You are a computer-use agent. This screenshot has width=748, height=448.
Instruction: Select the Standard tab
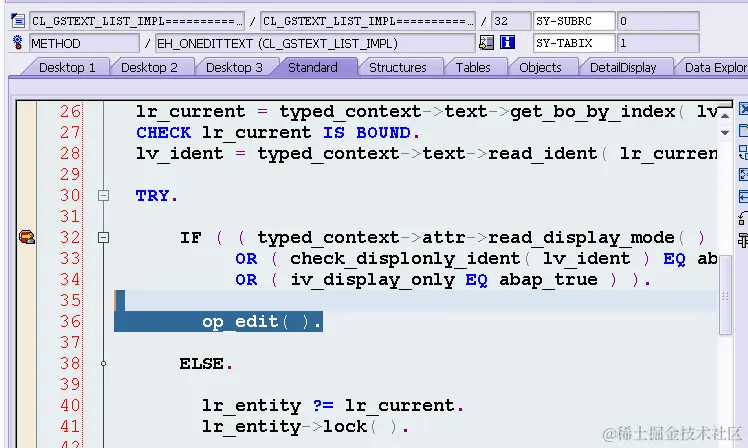(313, 67)
